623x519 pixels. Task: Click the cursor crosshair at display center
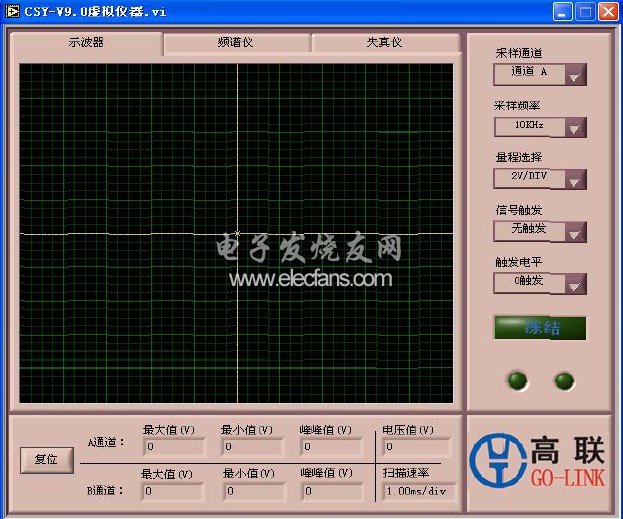237,234
